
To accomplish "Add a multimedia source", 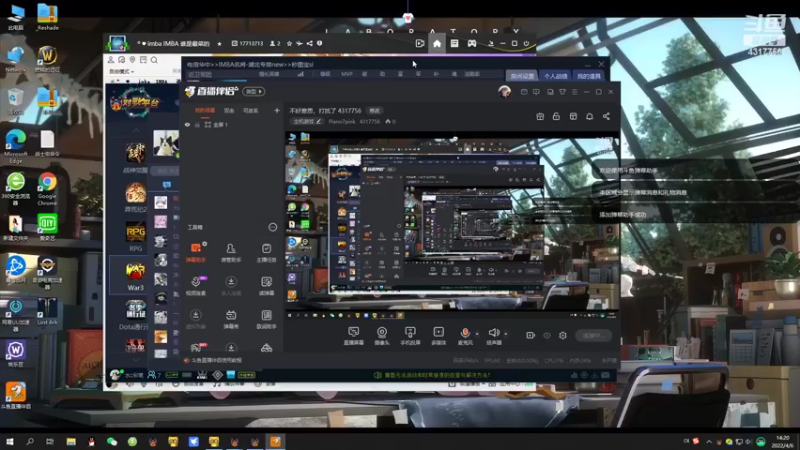I will pos(438,335).
